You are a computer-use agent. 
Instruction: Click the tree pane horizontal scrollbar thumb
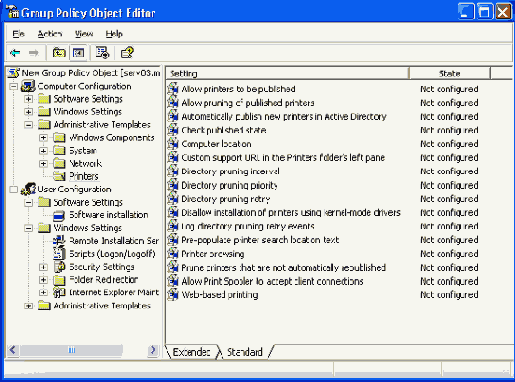click(71, 350)
